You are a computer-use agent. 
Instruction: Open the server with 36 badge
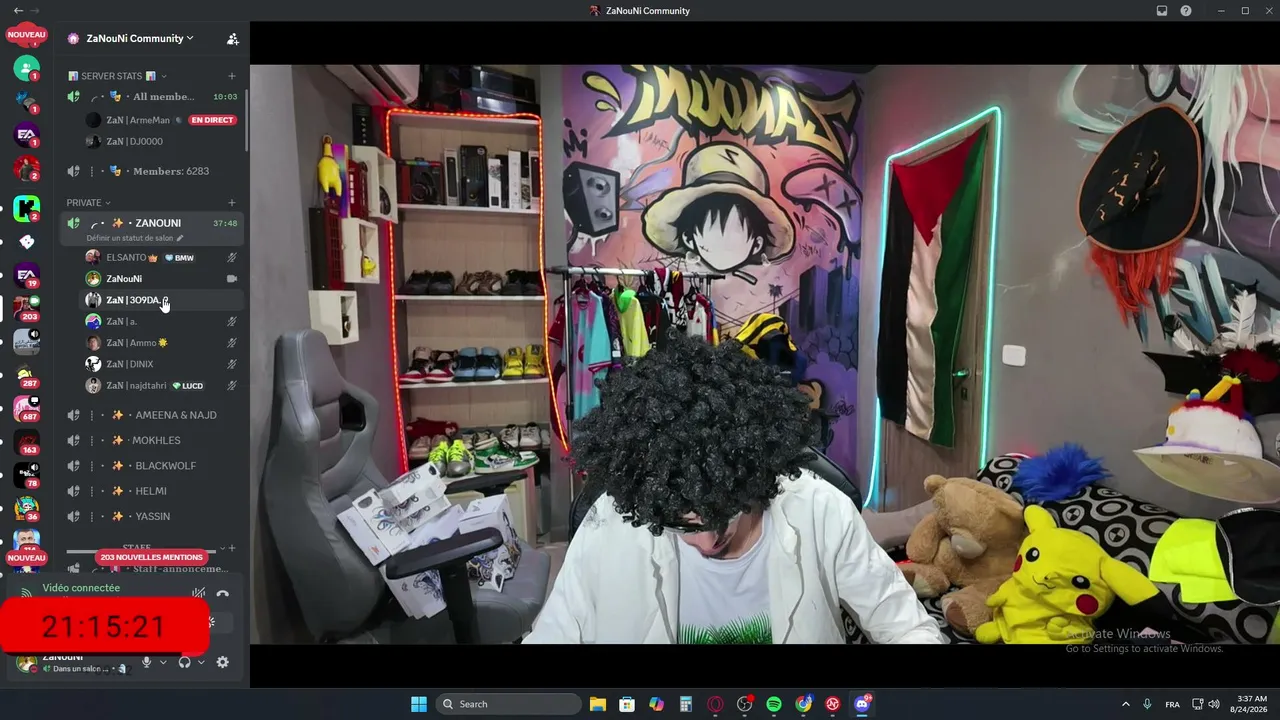[x=27, y=509]
